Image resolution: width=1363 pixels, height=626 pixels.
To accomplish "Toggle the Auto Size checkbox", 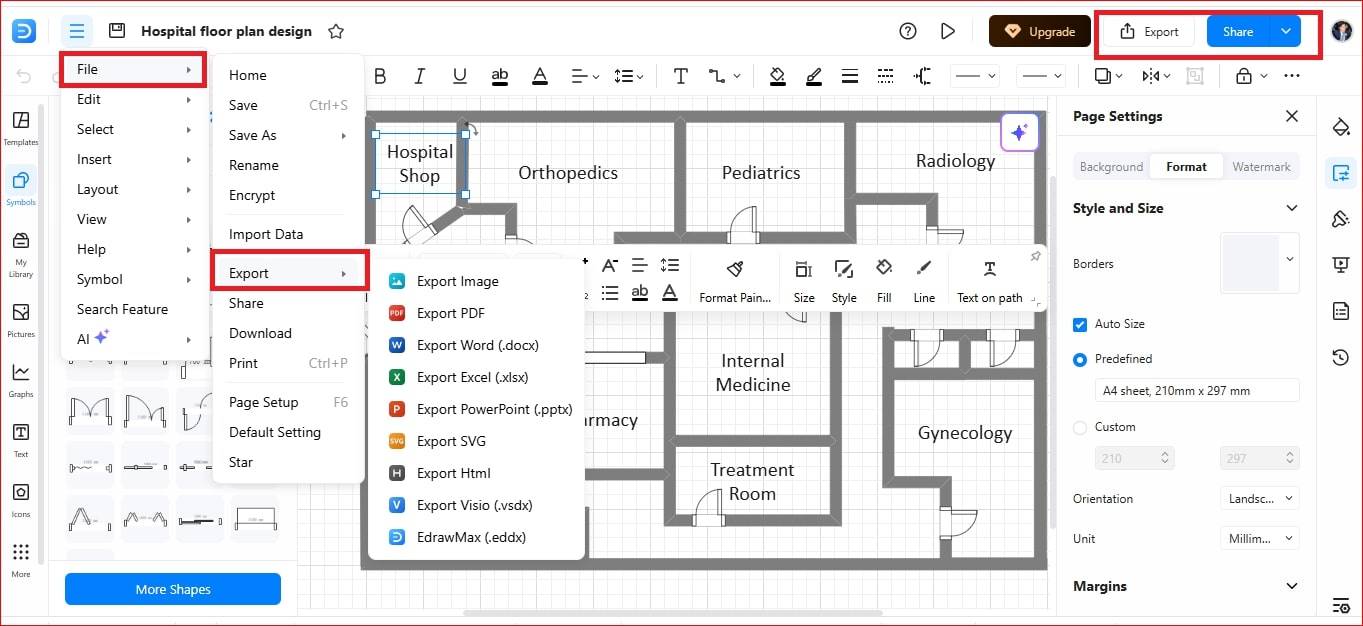I will pyautogui.click(x=1080, y=324).
